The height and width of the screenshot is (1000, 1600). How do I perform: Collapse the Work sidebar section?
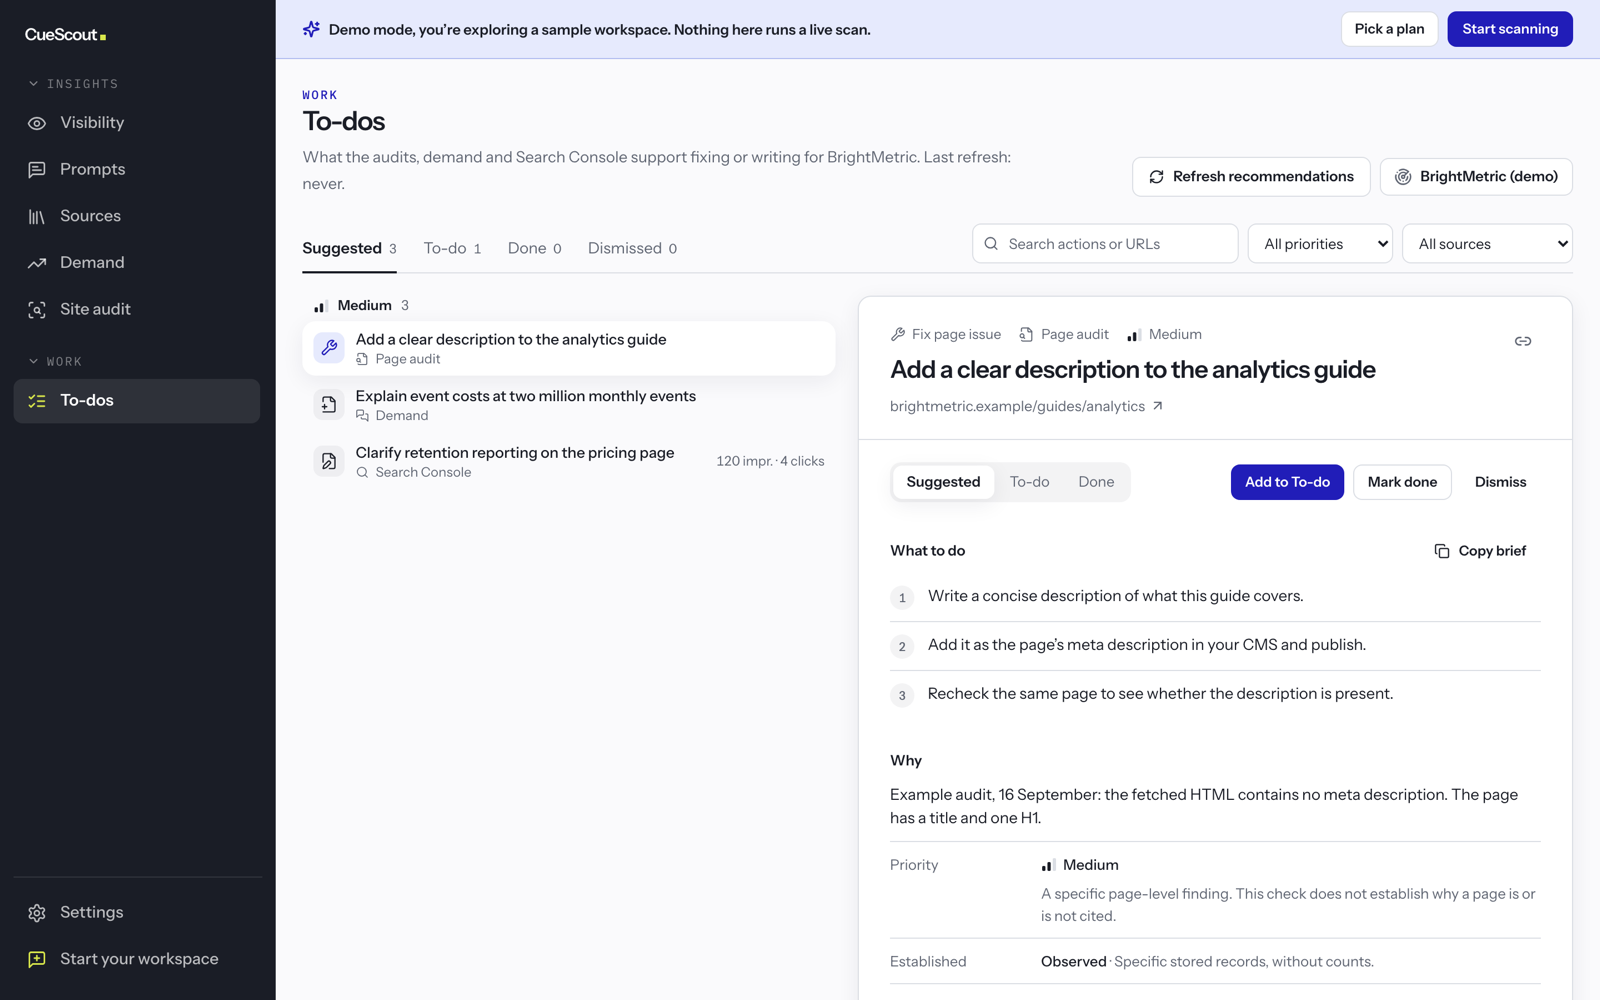click(55, 362)
